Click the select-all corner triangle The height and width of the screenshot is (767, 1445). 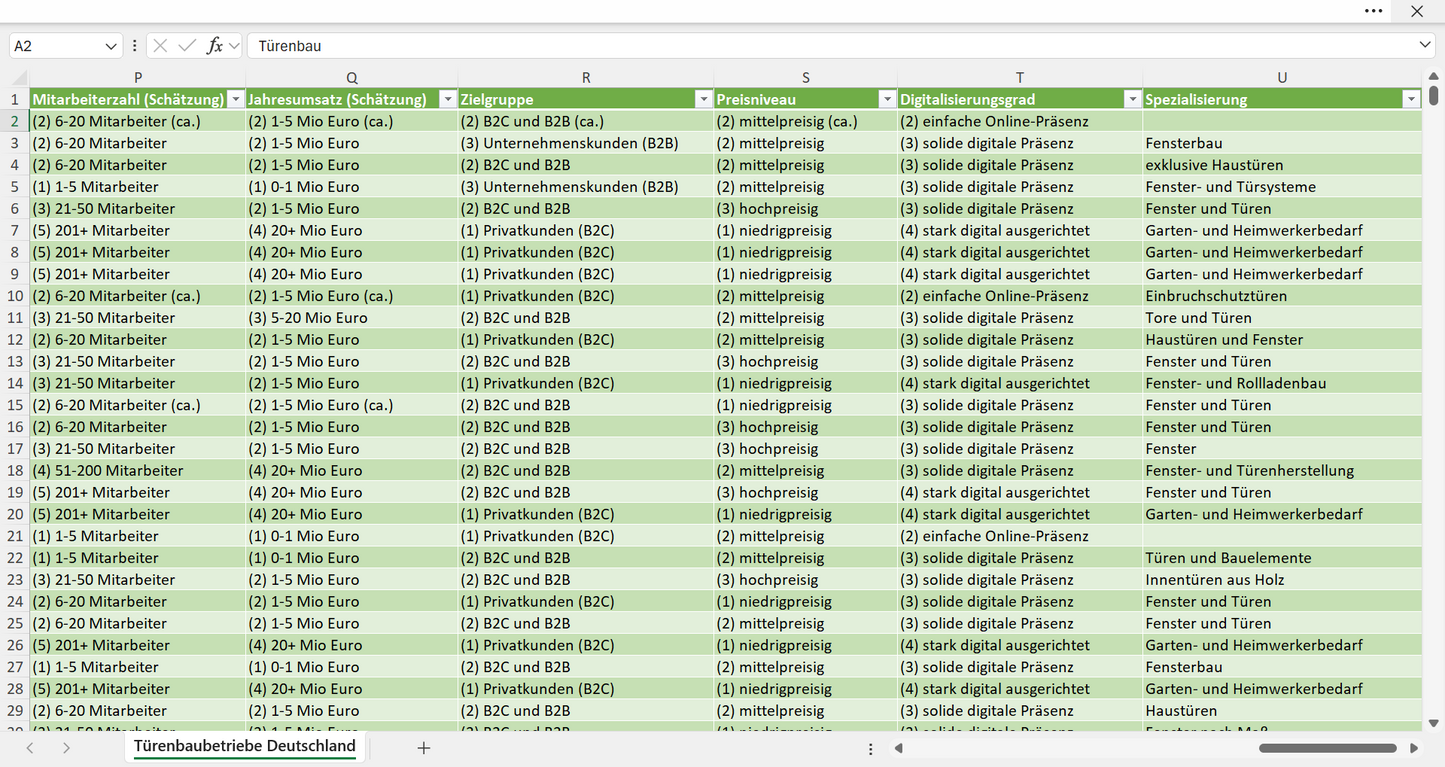tap(18, 78)
